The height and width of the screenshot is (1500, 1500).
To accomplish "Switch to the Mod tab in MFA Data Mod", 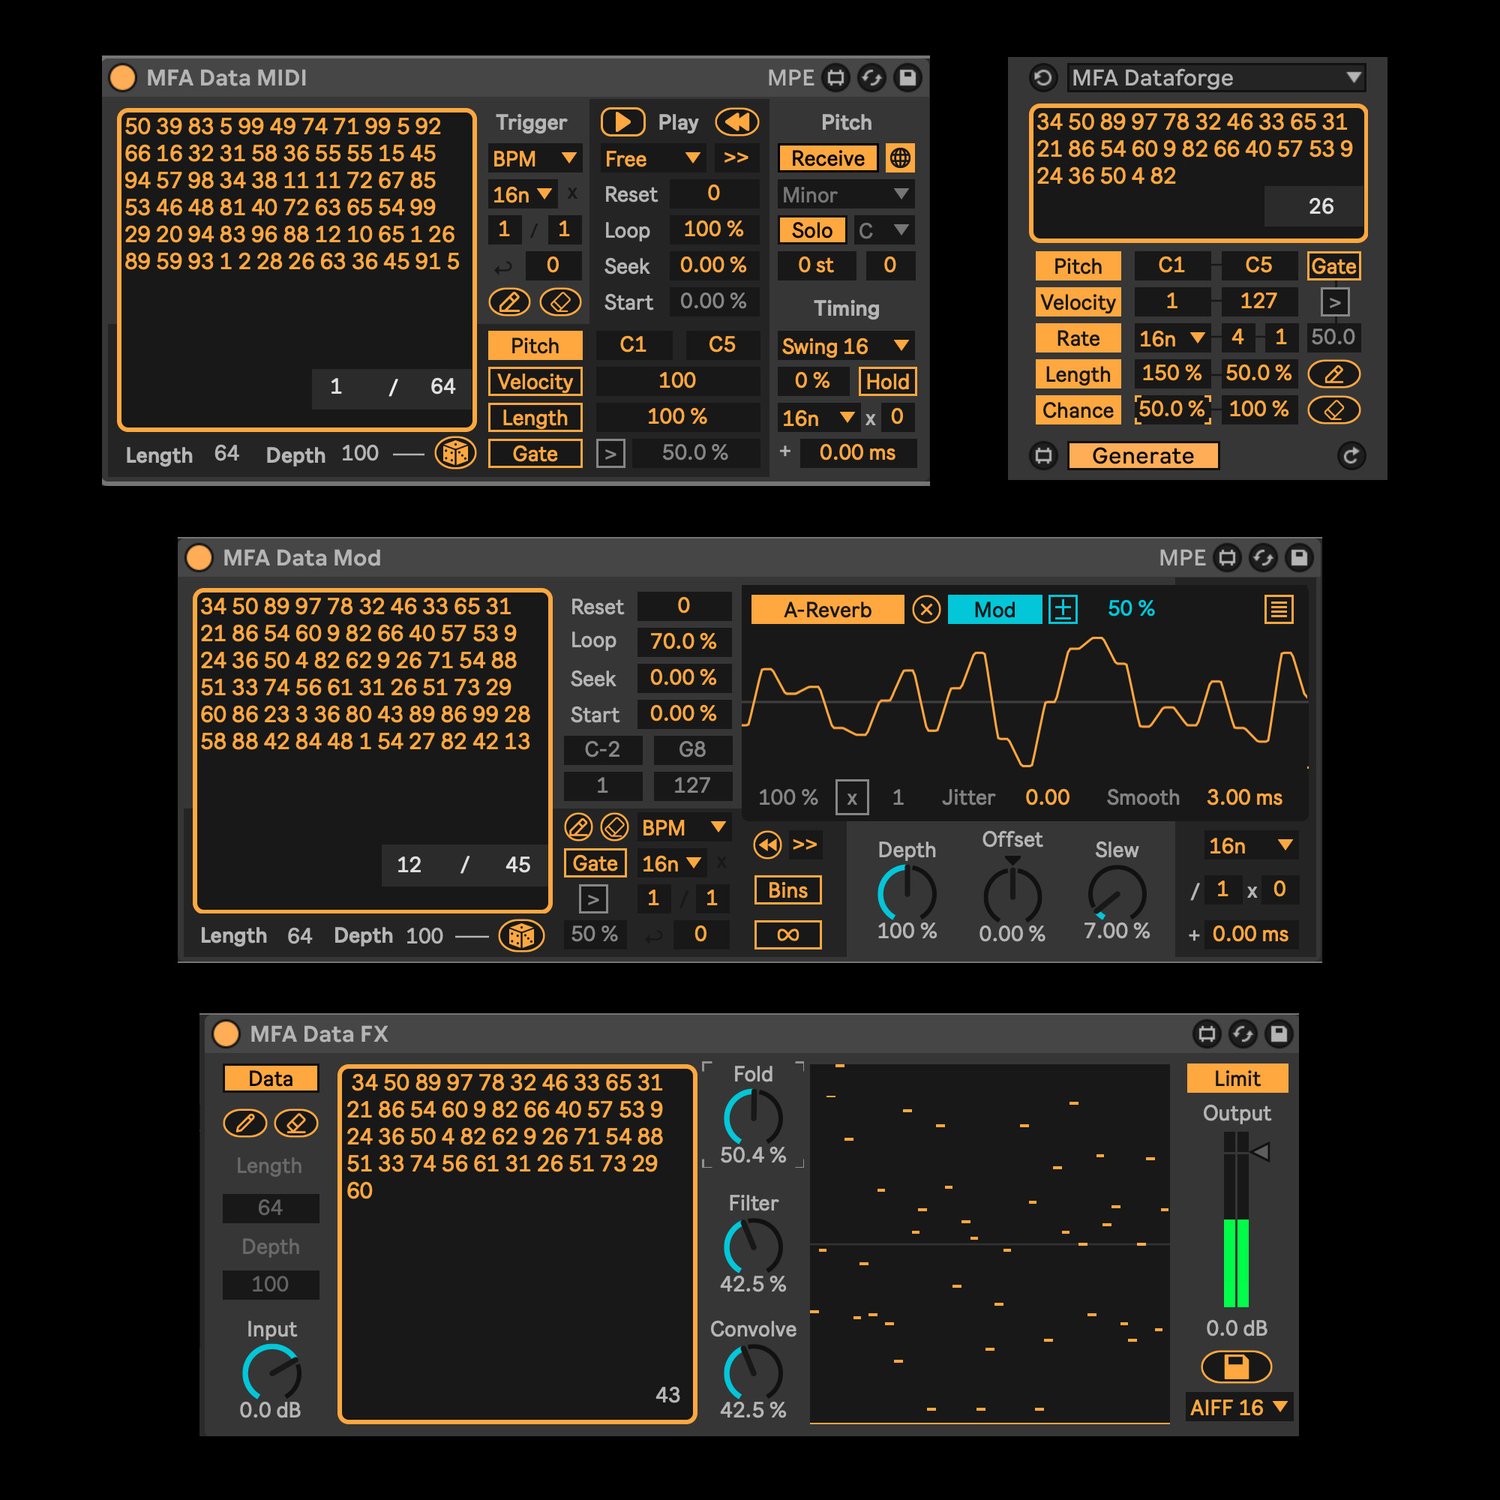I will (x=992, y=609).
